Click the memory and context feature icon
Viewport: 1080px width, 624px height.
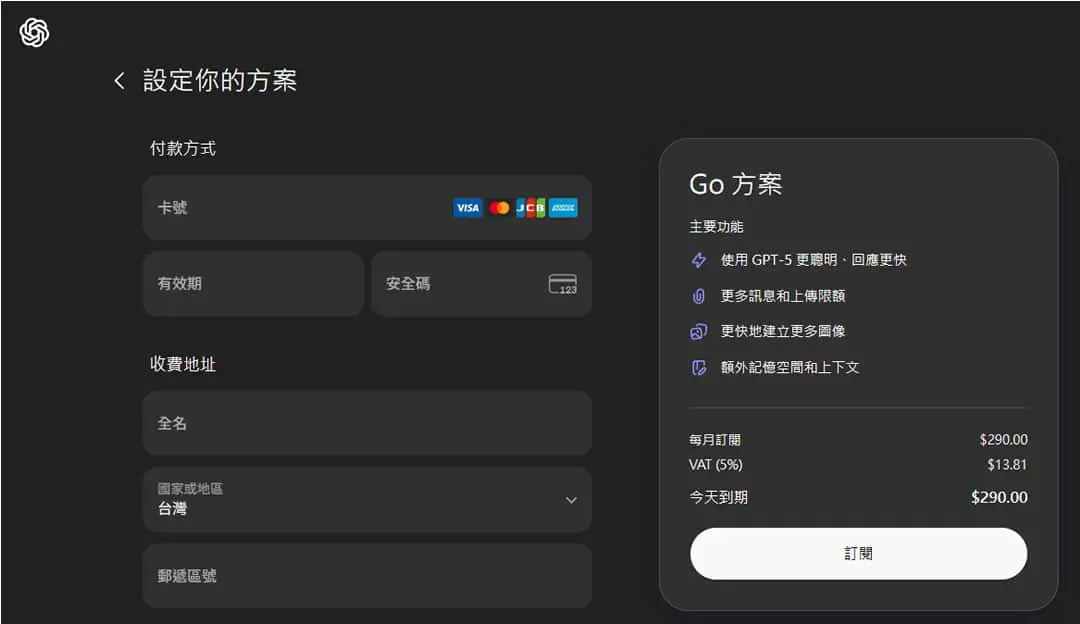tap(698, 367)
